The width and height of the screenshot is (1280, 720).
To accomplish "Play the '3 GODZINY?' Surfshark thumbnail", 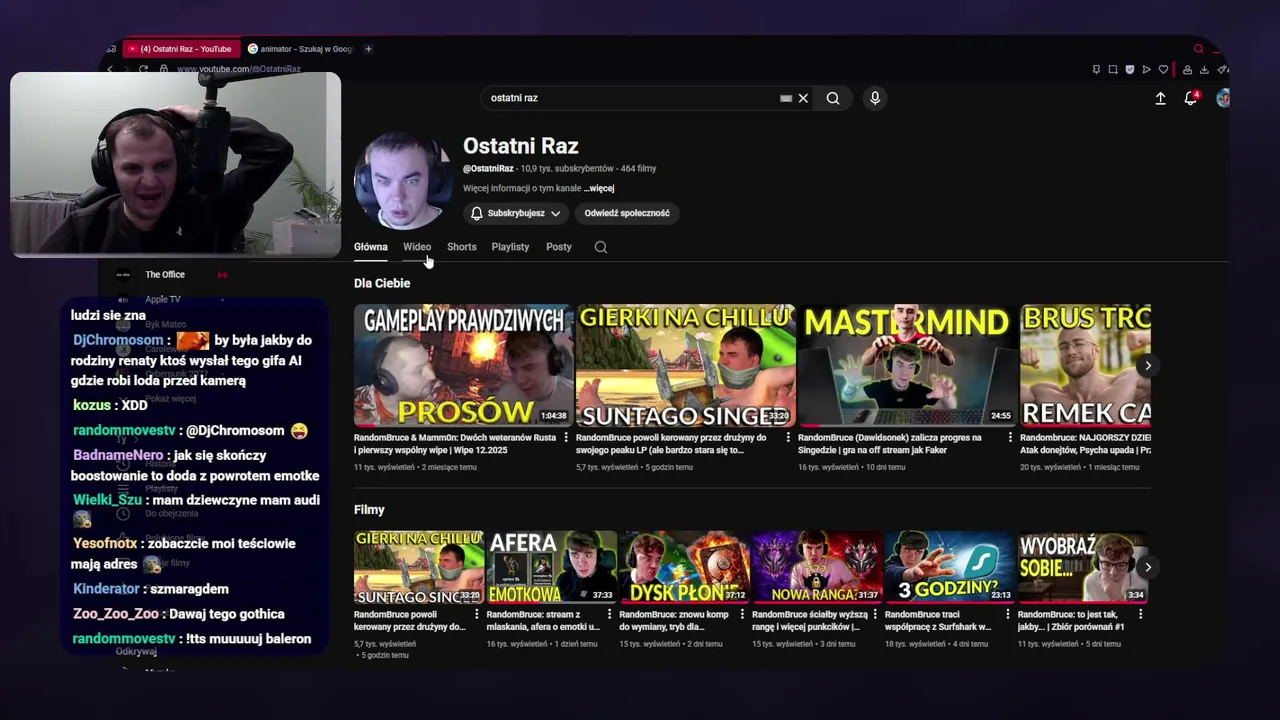I will [950, 567].
